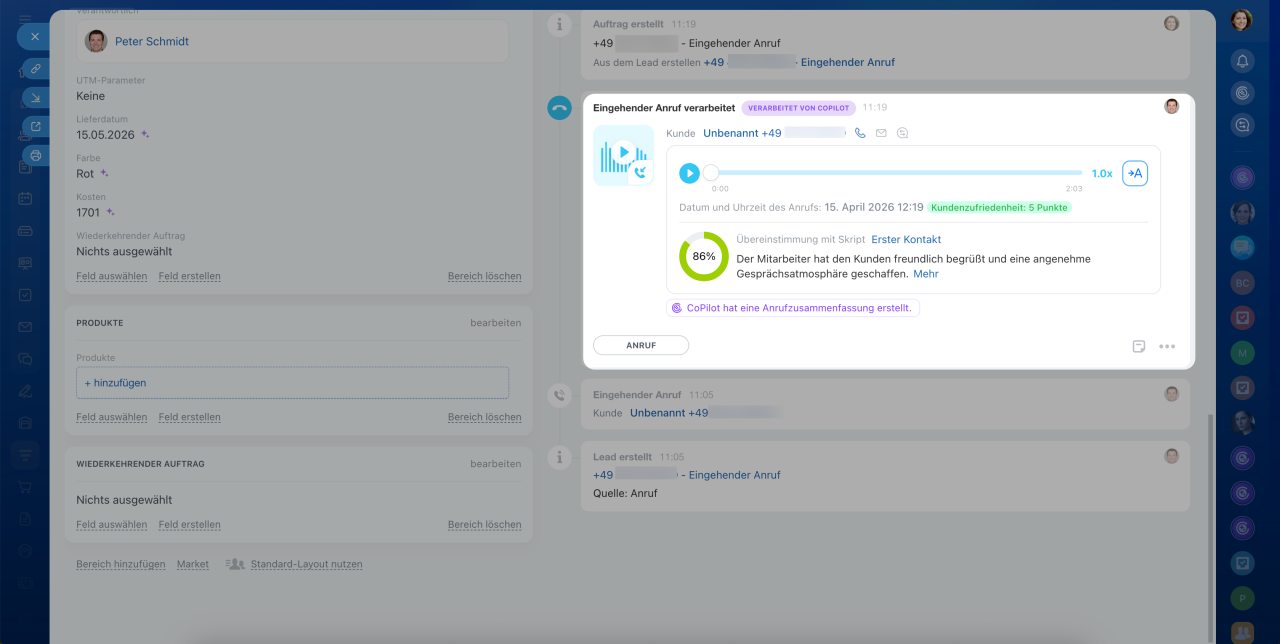This screenshot has height=644, width=1280.
Task: Click the note icon in the call card
Action: pos(1138,346)
